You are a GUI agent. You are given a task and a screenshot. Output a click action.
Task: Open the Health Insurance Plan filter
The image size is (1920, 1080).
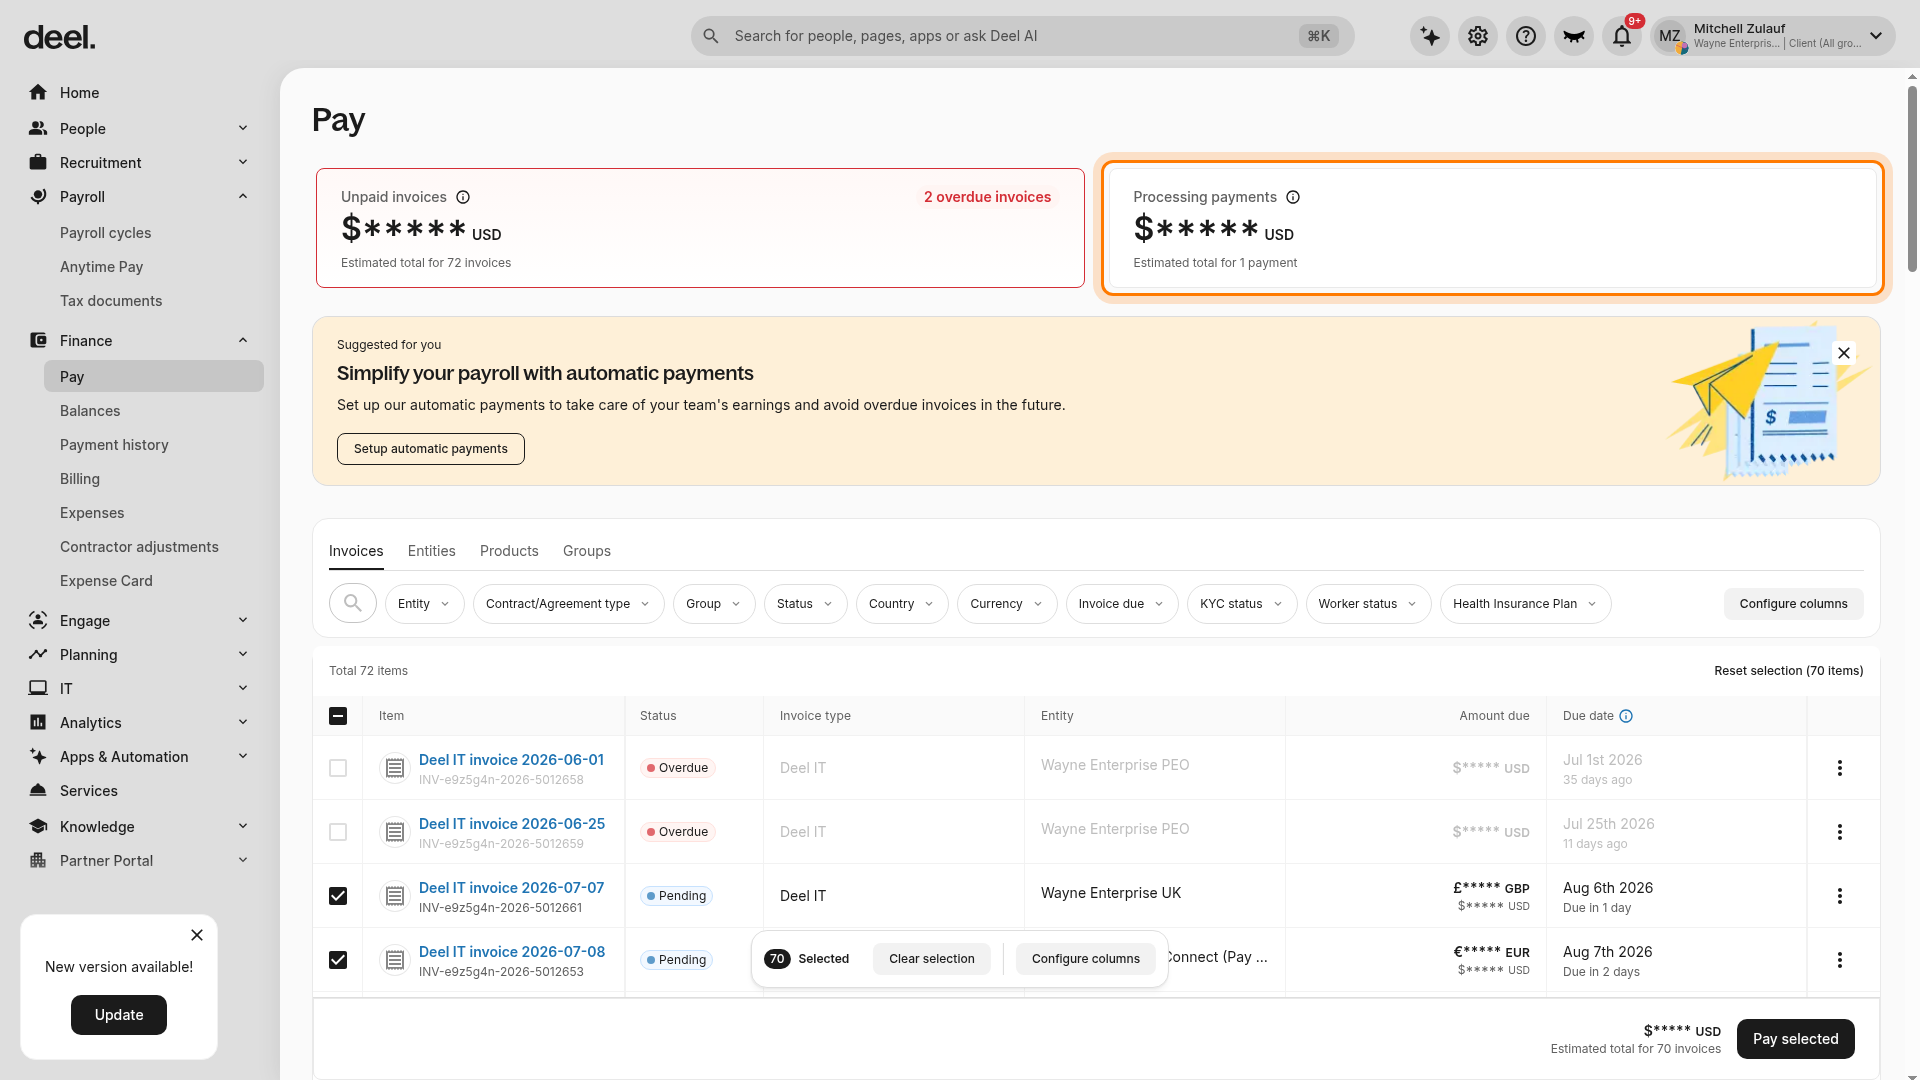click(1526, 604)
